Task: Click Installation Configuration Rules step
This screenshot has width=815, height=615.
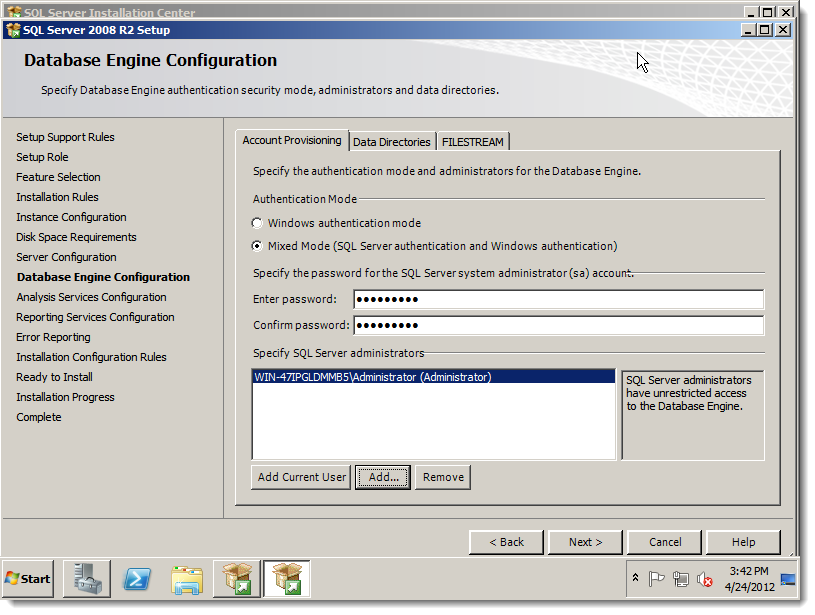Action: [91, 357]
